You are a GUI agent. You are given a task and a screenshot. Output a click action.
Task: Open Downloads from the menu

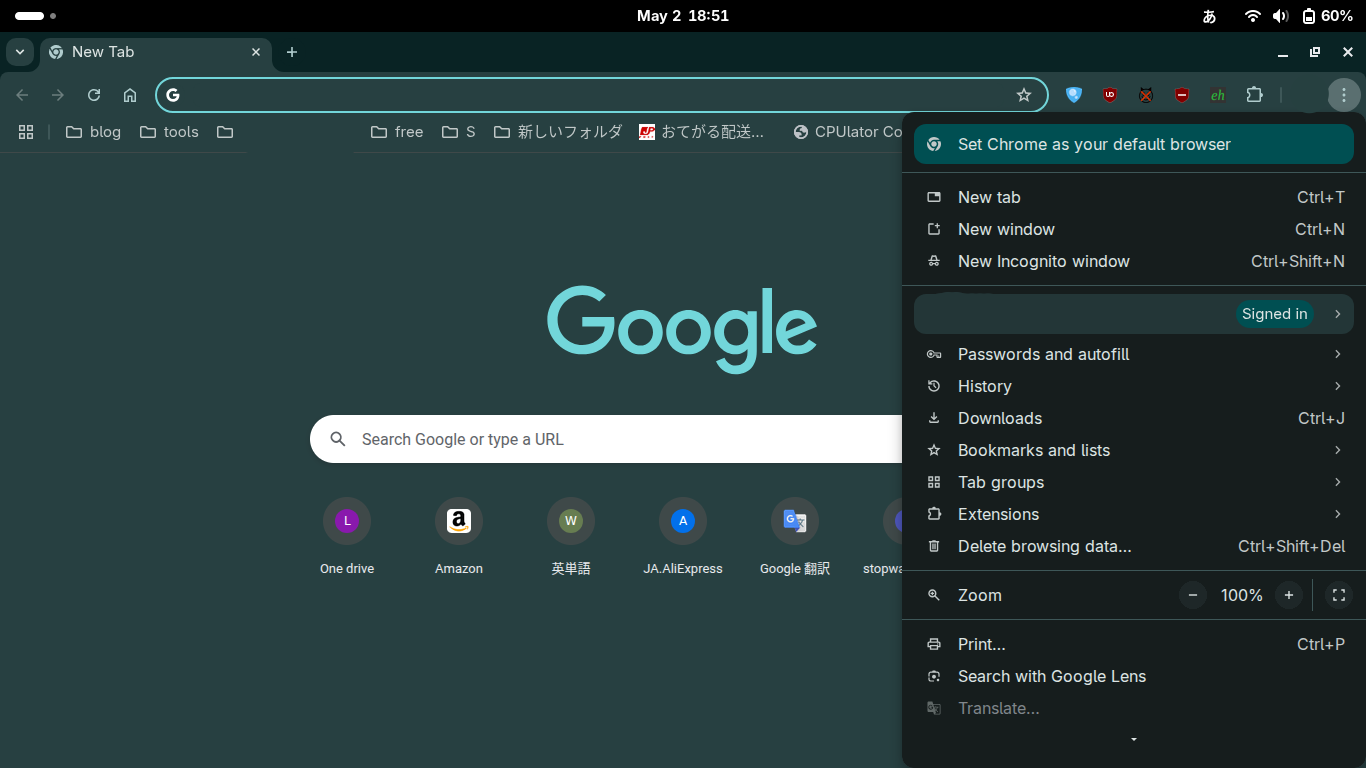tap(1134, 418)
